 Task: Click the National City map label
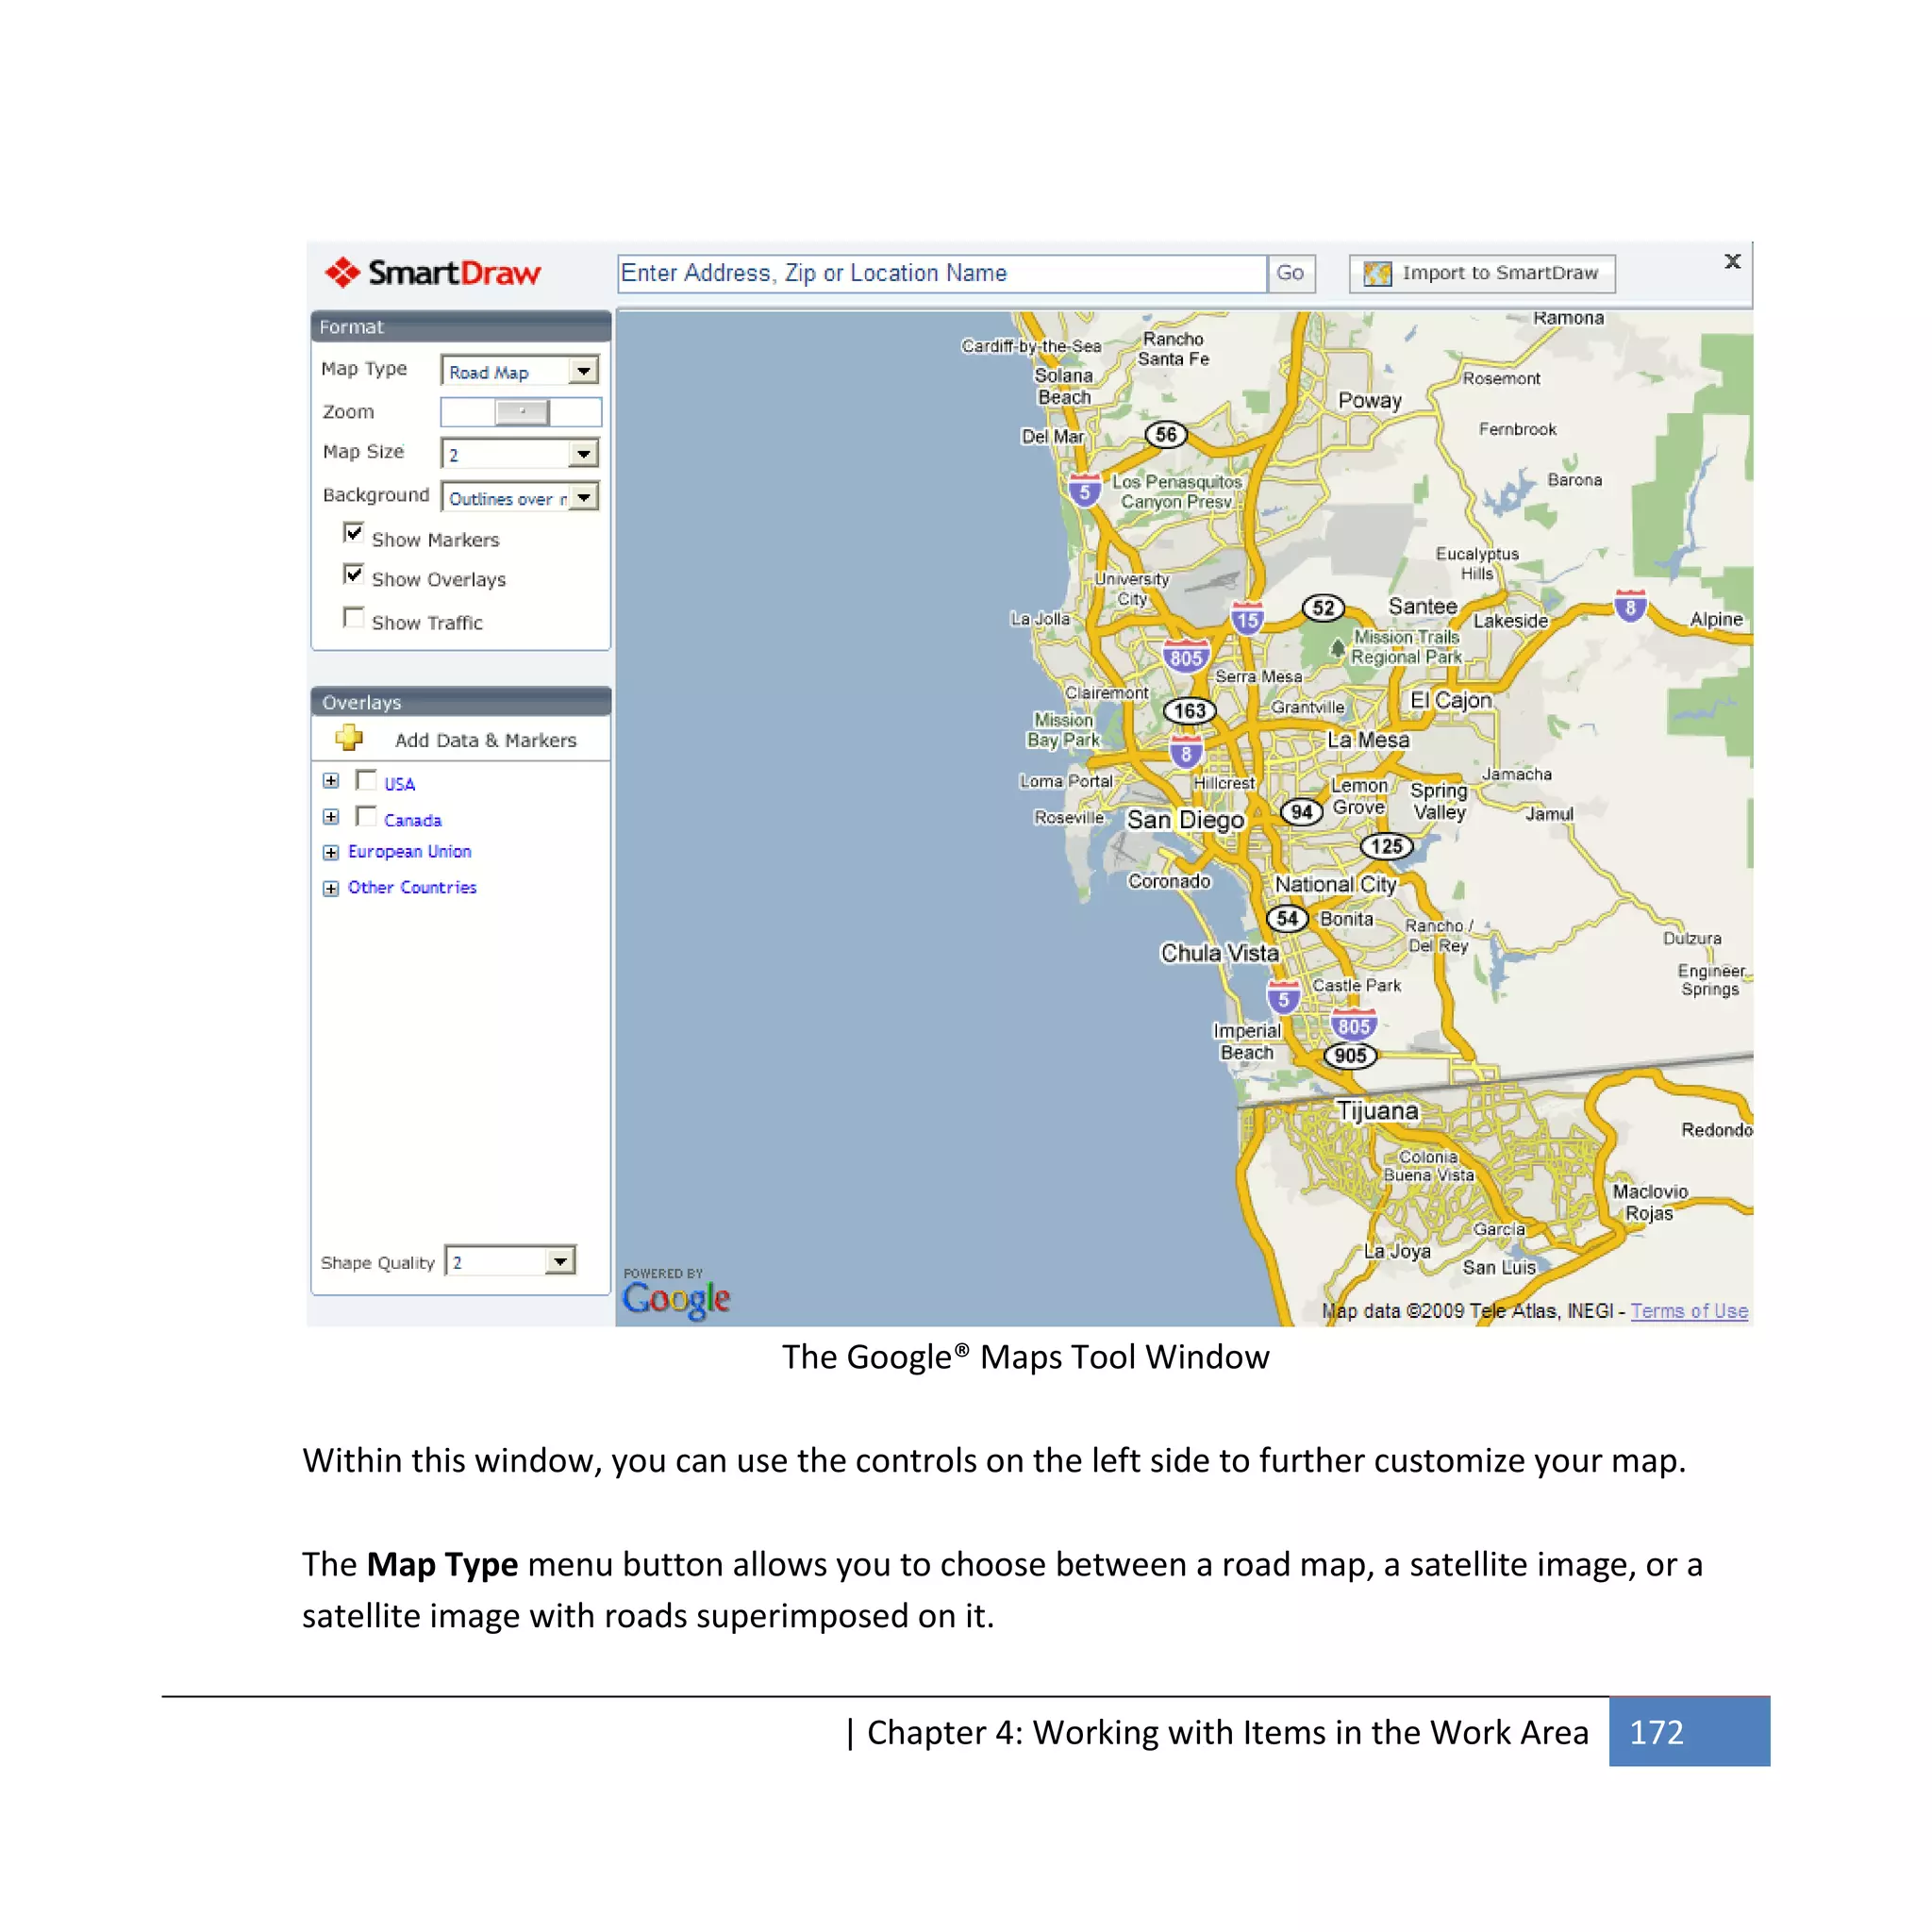coord(1335,884)
